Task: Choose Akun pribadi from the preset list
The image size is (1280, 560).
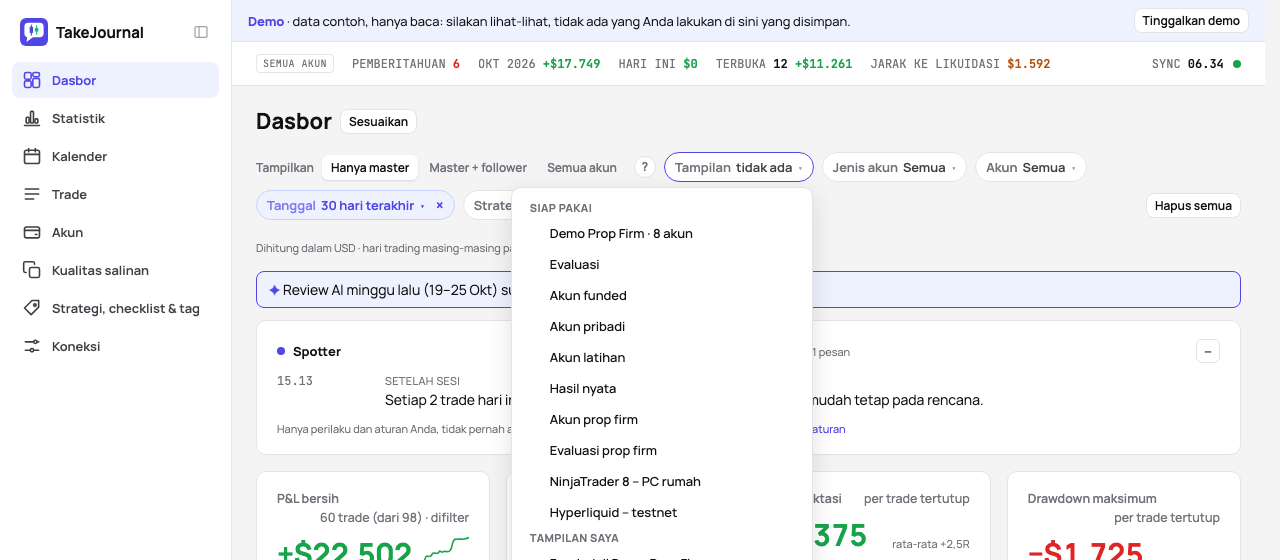Action: coord(662,326)
